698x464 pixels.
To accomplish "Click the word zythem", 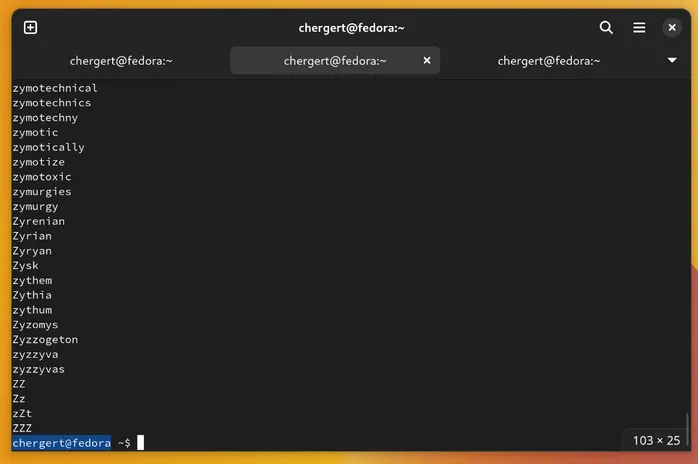I will 32,281.
